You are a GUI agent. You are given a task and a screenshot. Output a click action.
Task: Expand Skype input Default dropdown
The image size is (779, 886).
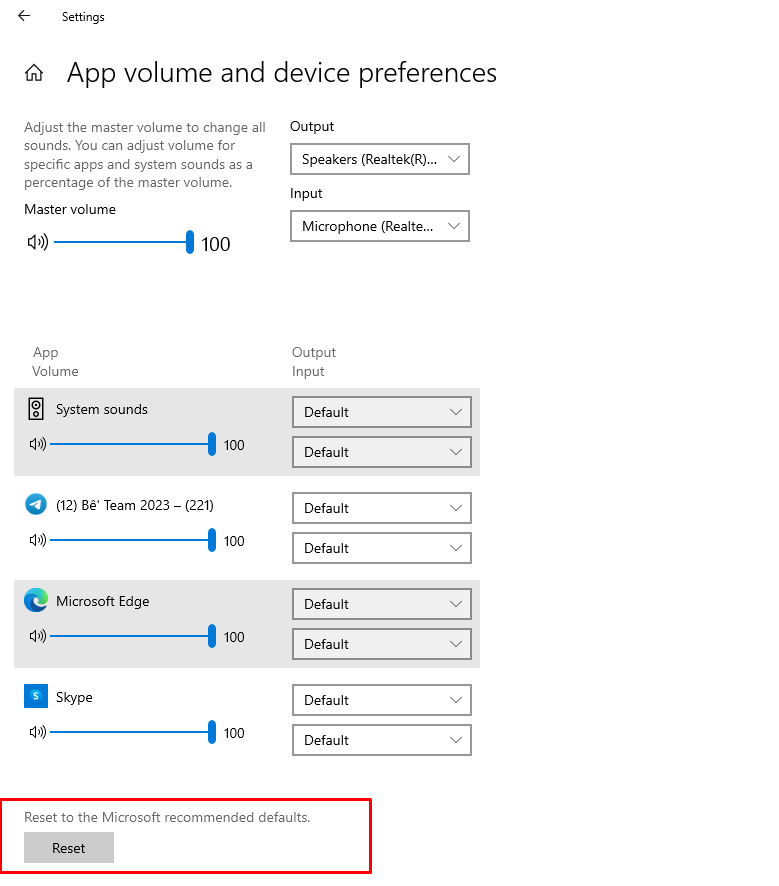382,740
